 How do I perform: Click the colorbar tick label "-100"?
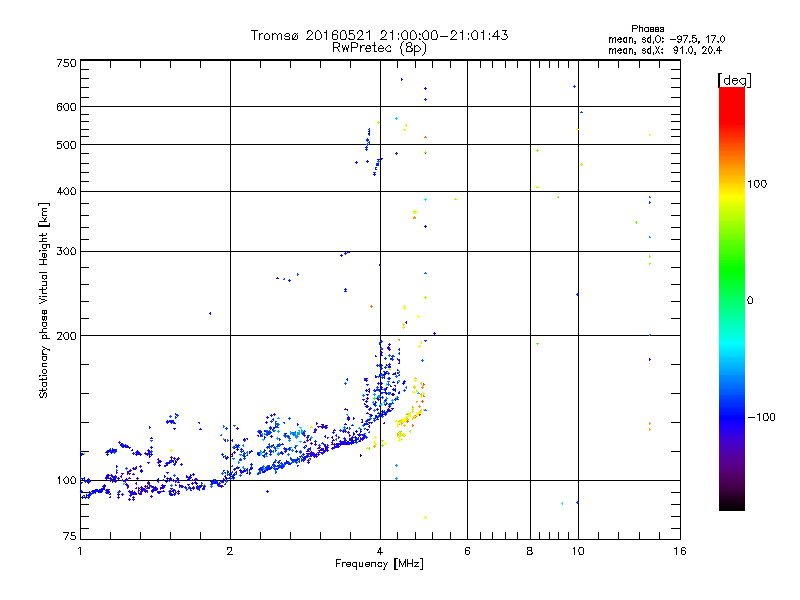click(x=762, y=417)
